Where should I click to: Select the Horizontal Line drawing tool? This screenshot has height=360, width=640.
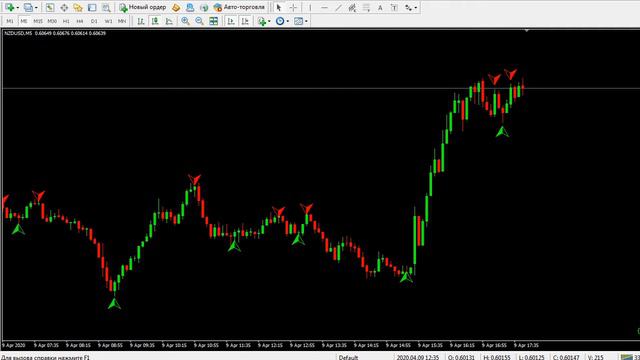point(324,7)
